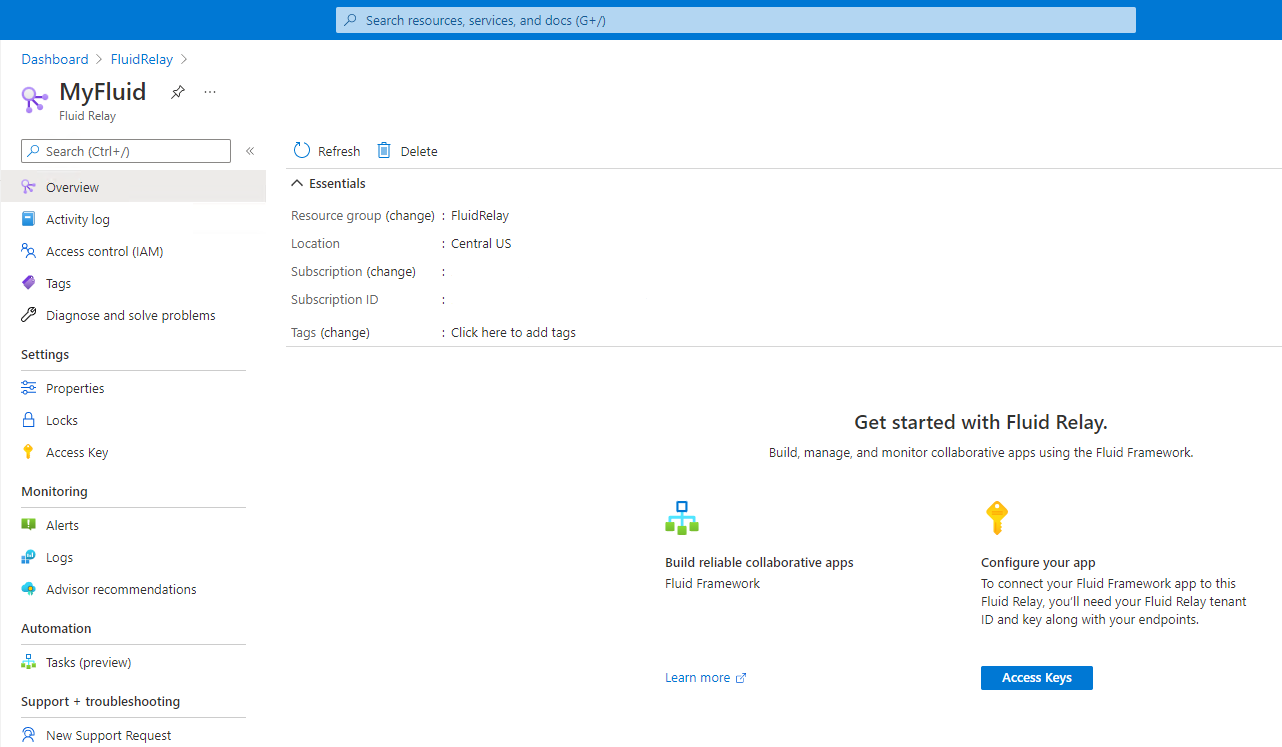Collapse the left navigation pane
The width and height of the screenshot is (1282, 747).
point(249,150)
